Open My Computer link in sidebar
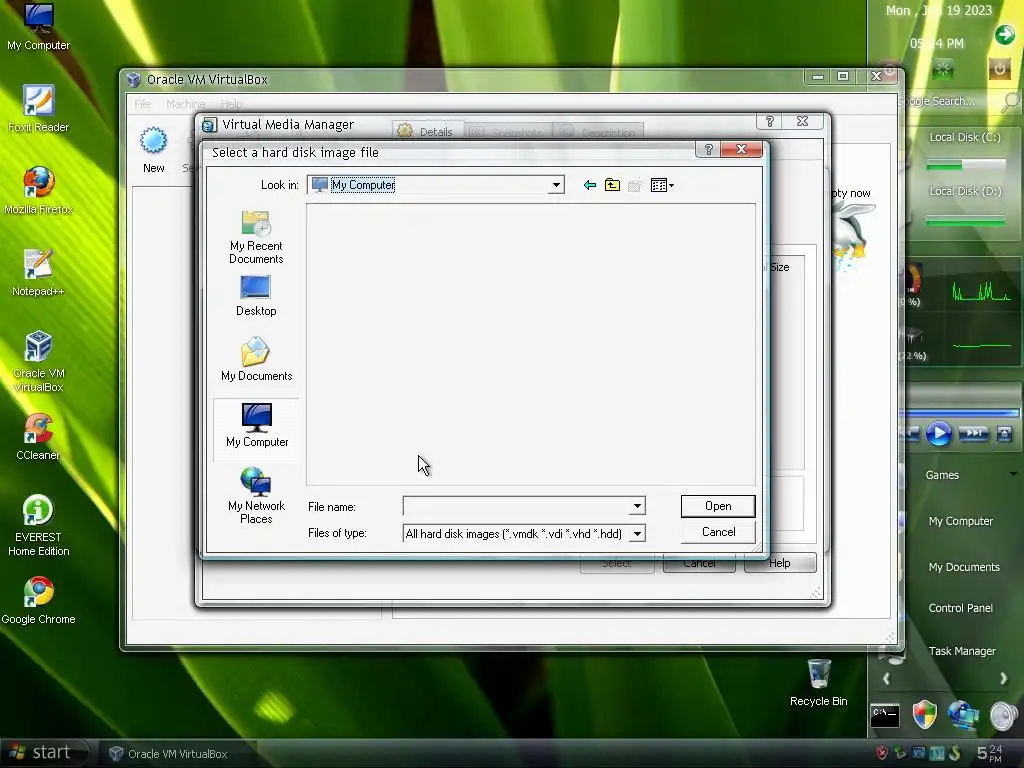This screenshot has width=1024, height=768. [x=961, y=521]
